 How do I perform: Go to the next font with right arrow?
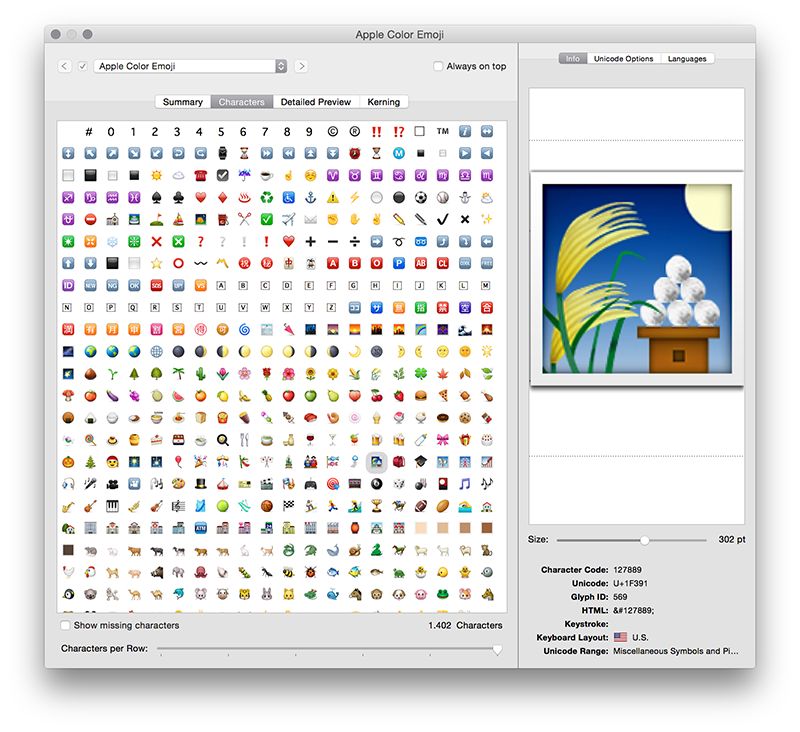301,66
